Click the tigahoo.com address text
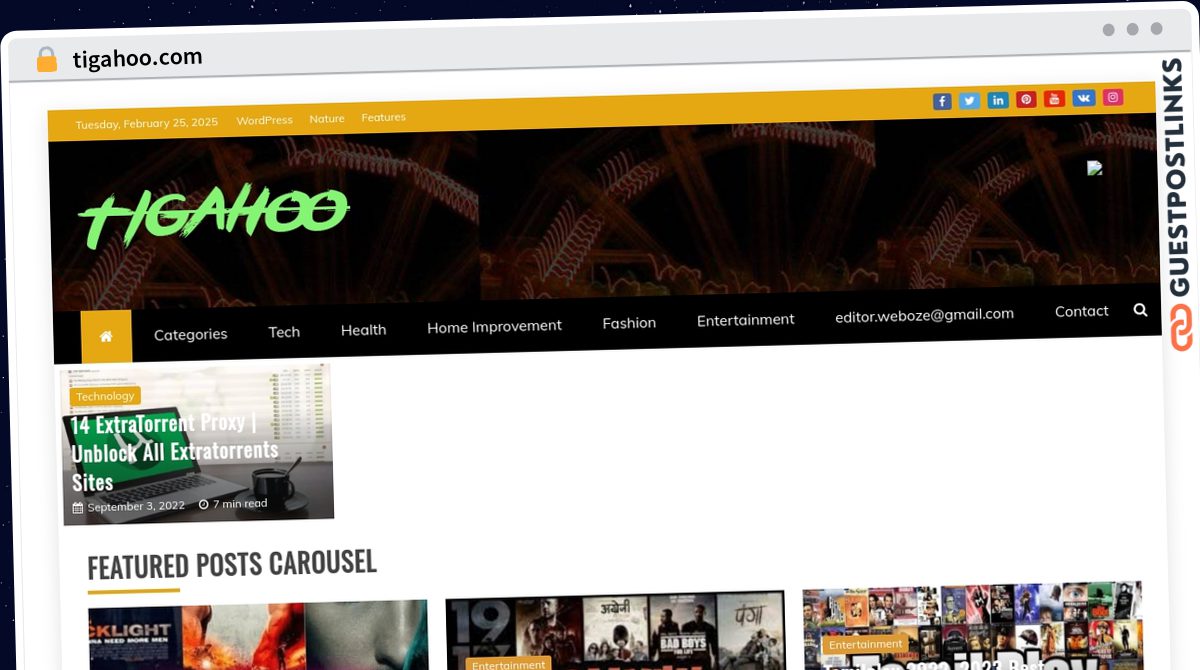1200x670 pixels. coord(137,57)
